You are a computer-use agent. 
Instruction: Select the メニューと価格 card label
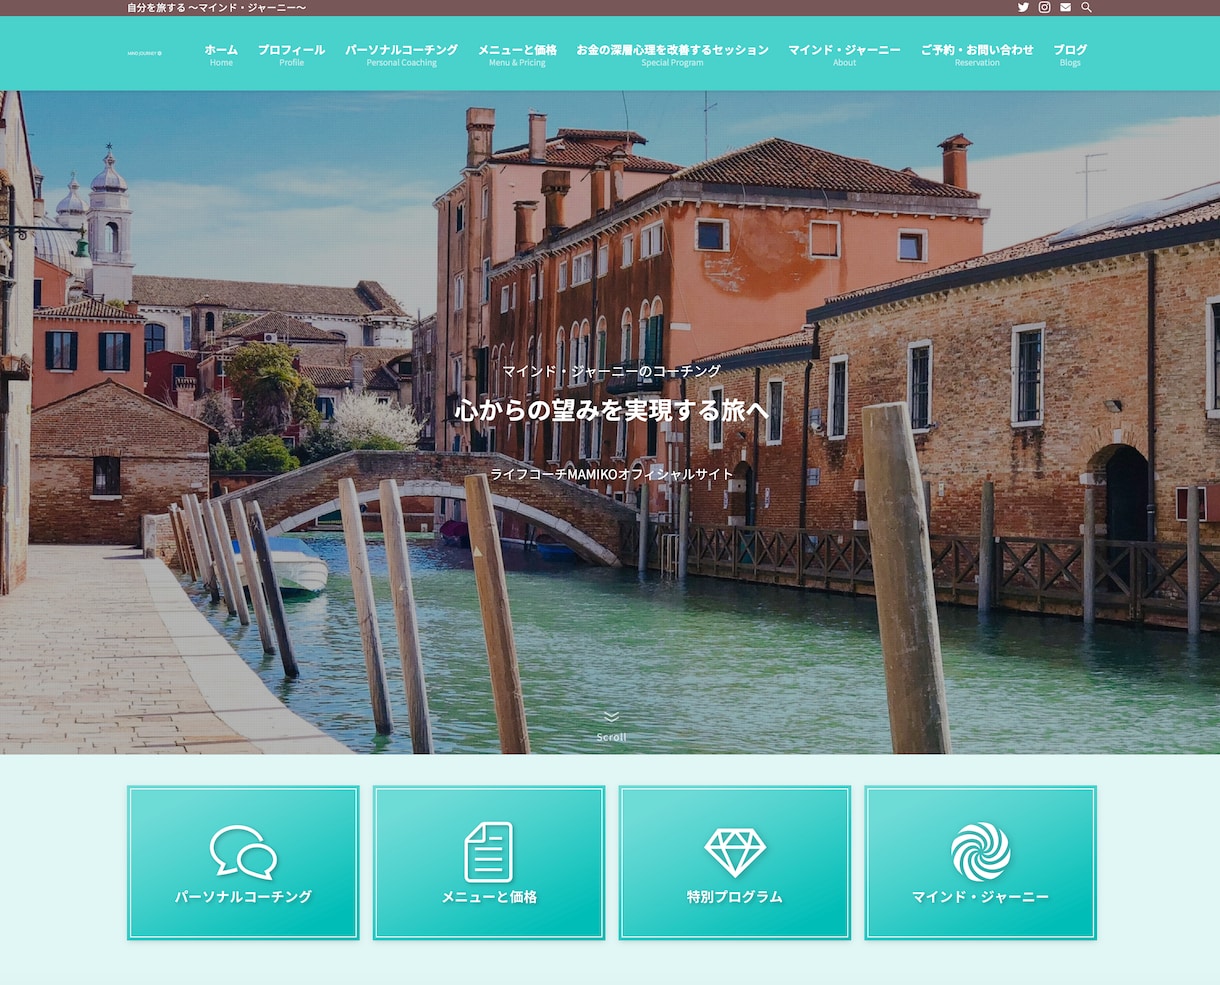point(489,897)
